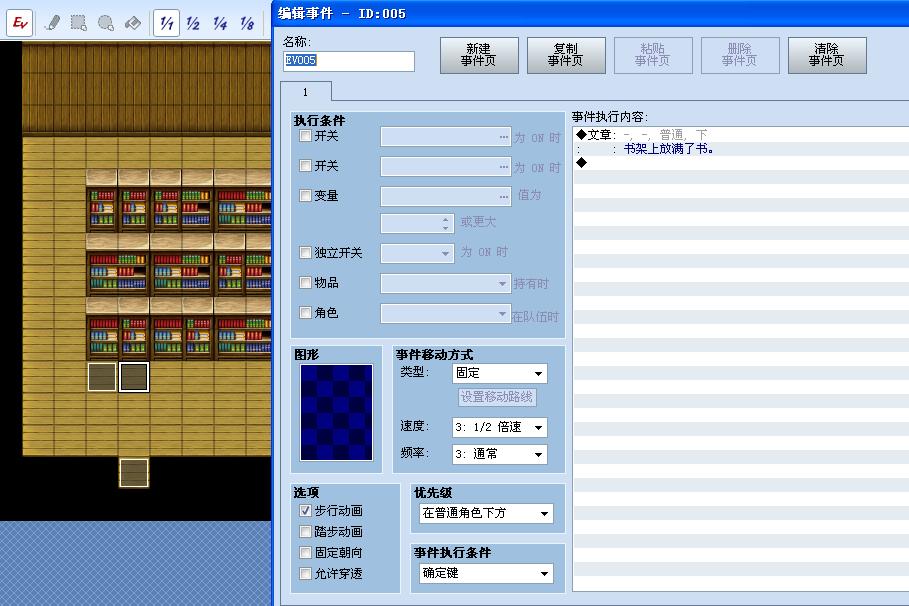The width and height of the screenshot is (909, 606).
Task: Switch to event page tab 1
Action: 306,92
